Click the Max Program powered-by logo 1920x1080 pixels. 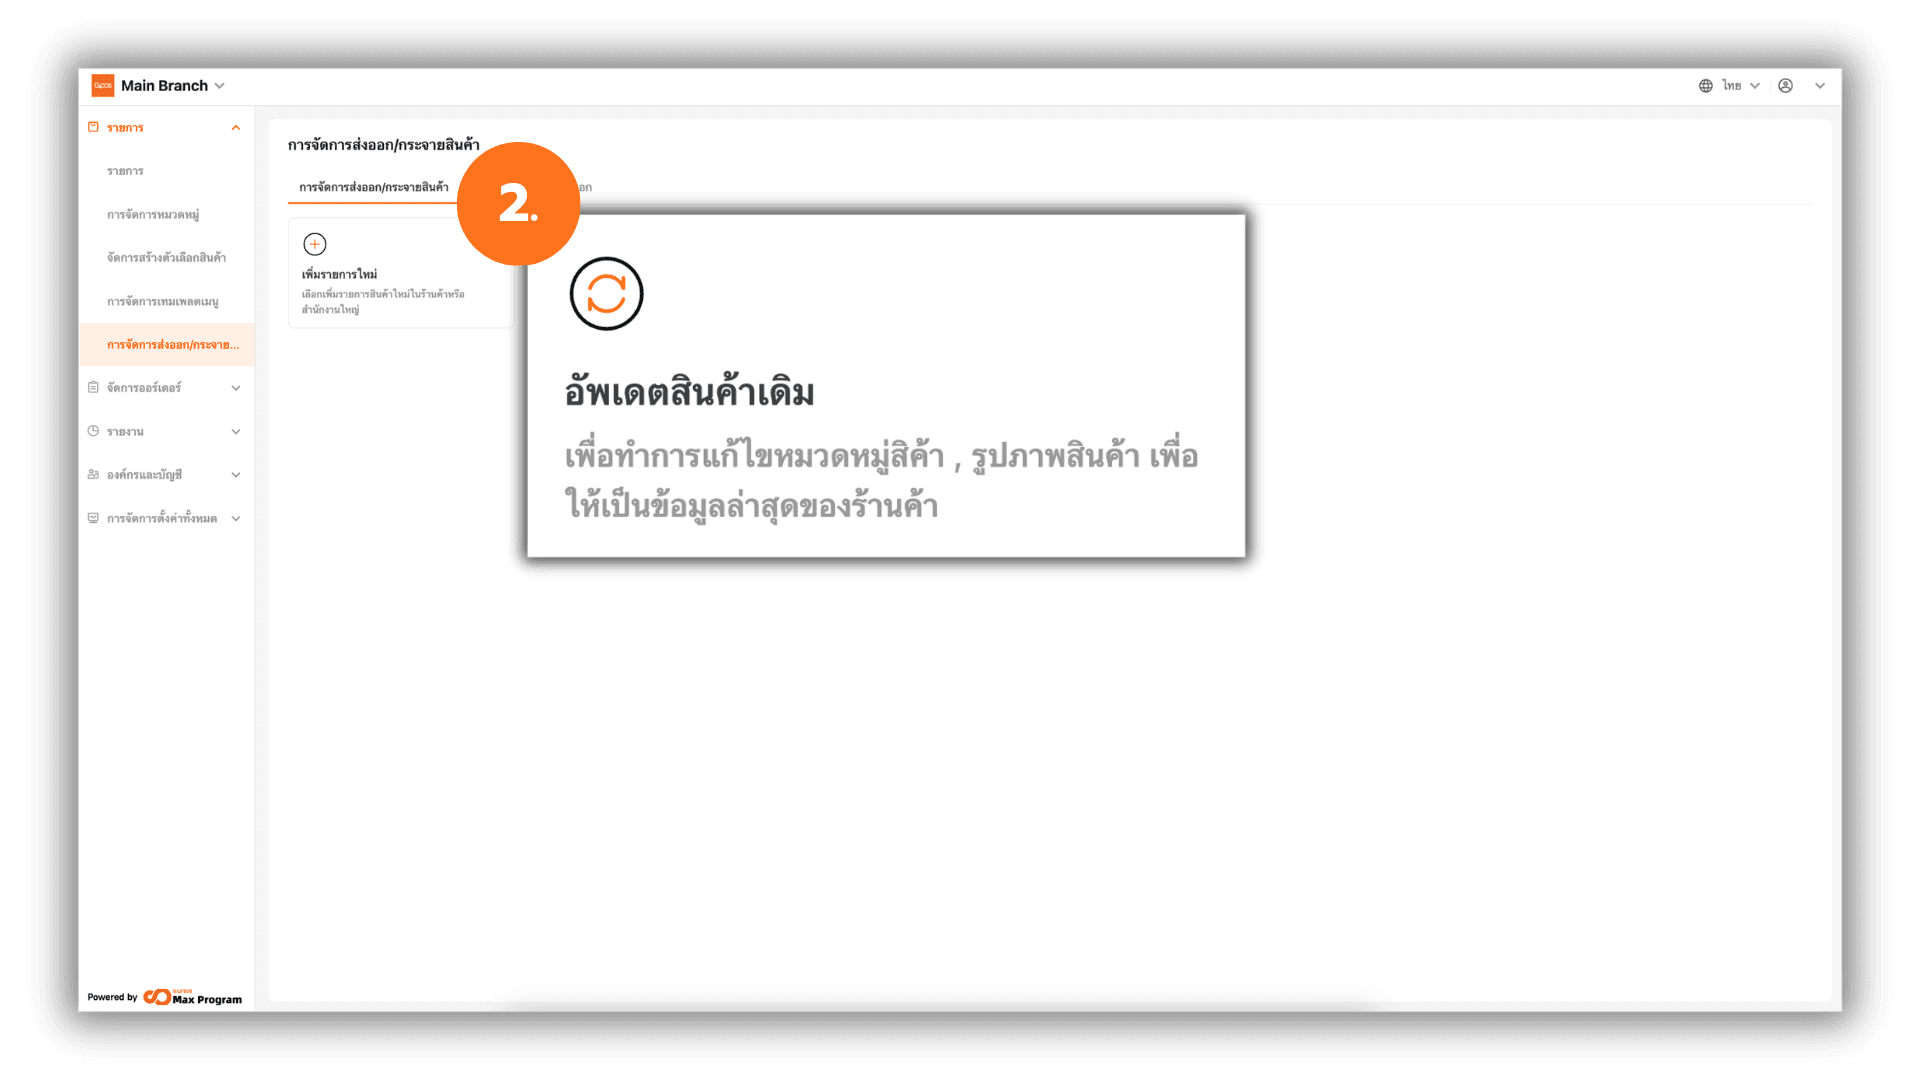pos(193,997)
